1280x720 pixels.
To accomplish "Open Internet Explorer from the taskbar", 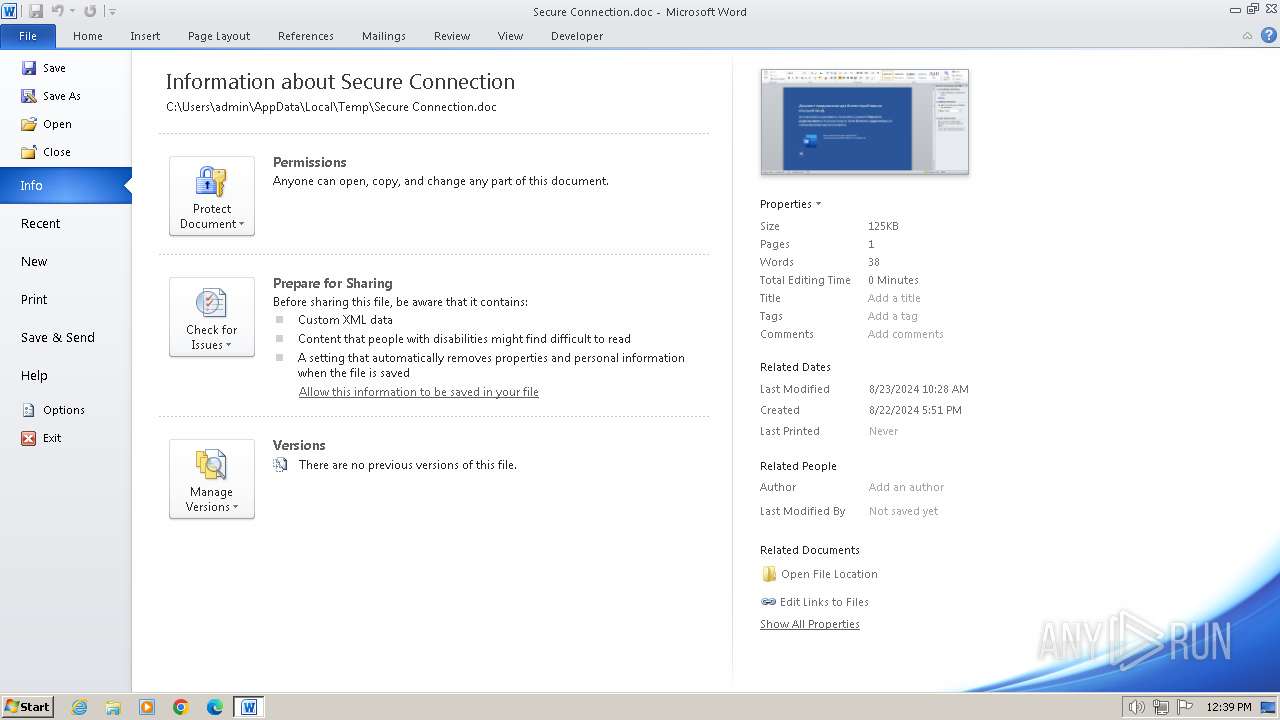I will point(79,707).
